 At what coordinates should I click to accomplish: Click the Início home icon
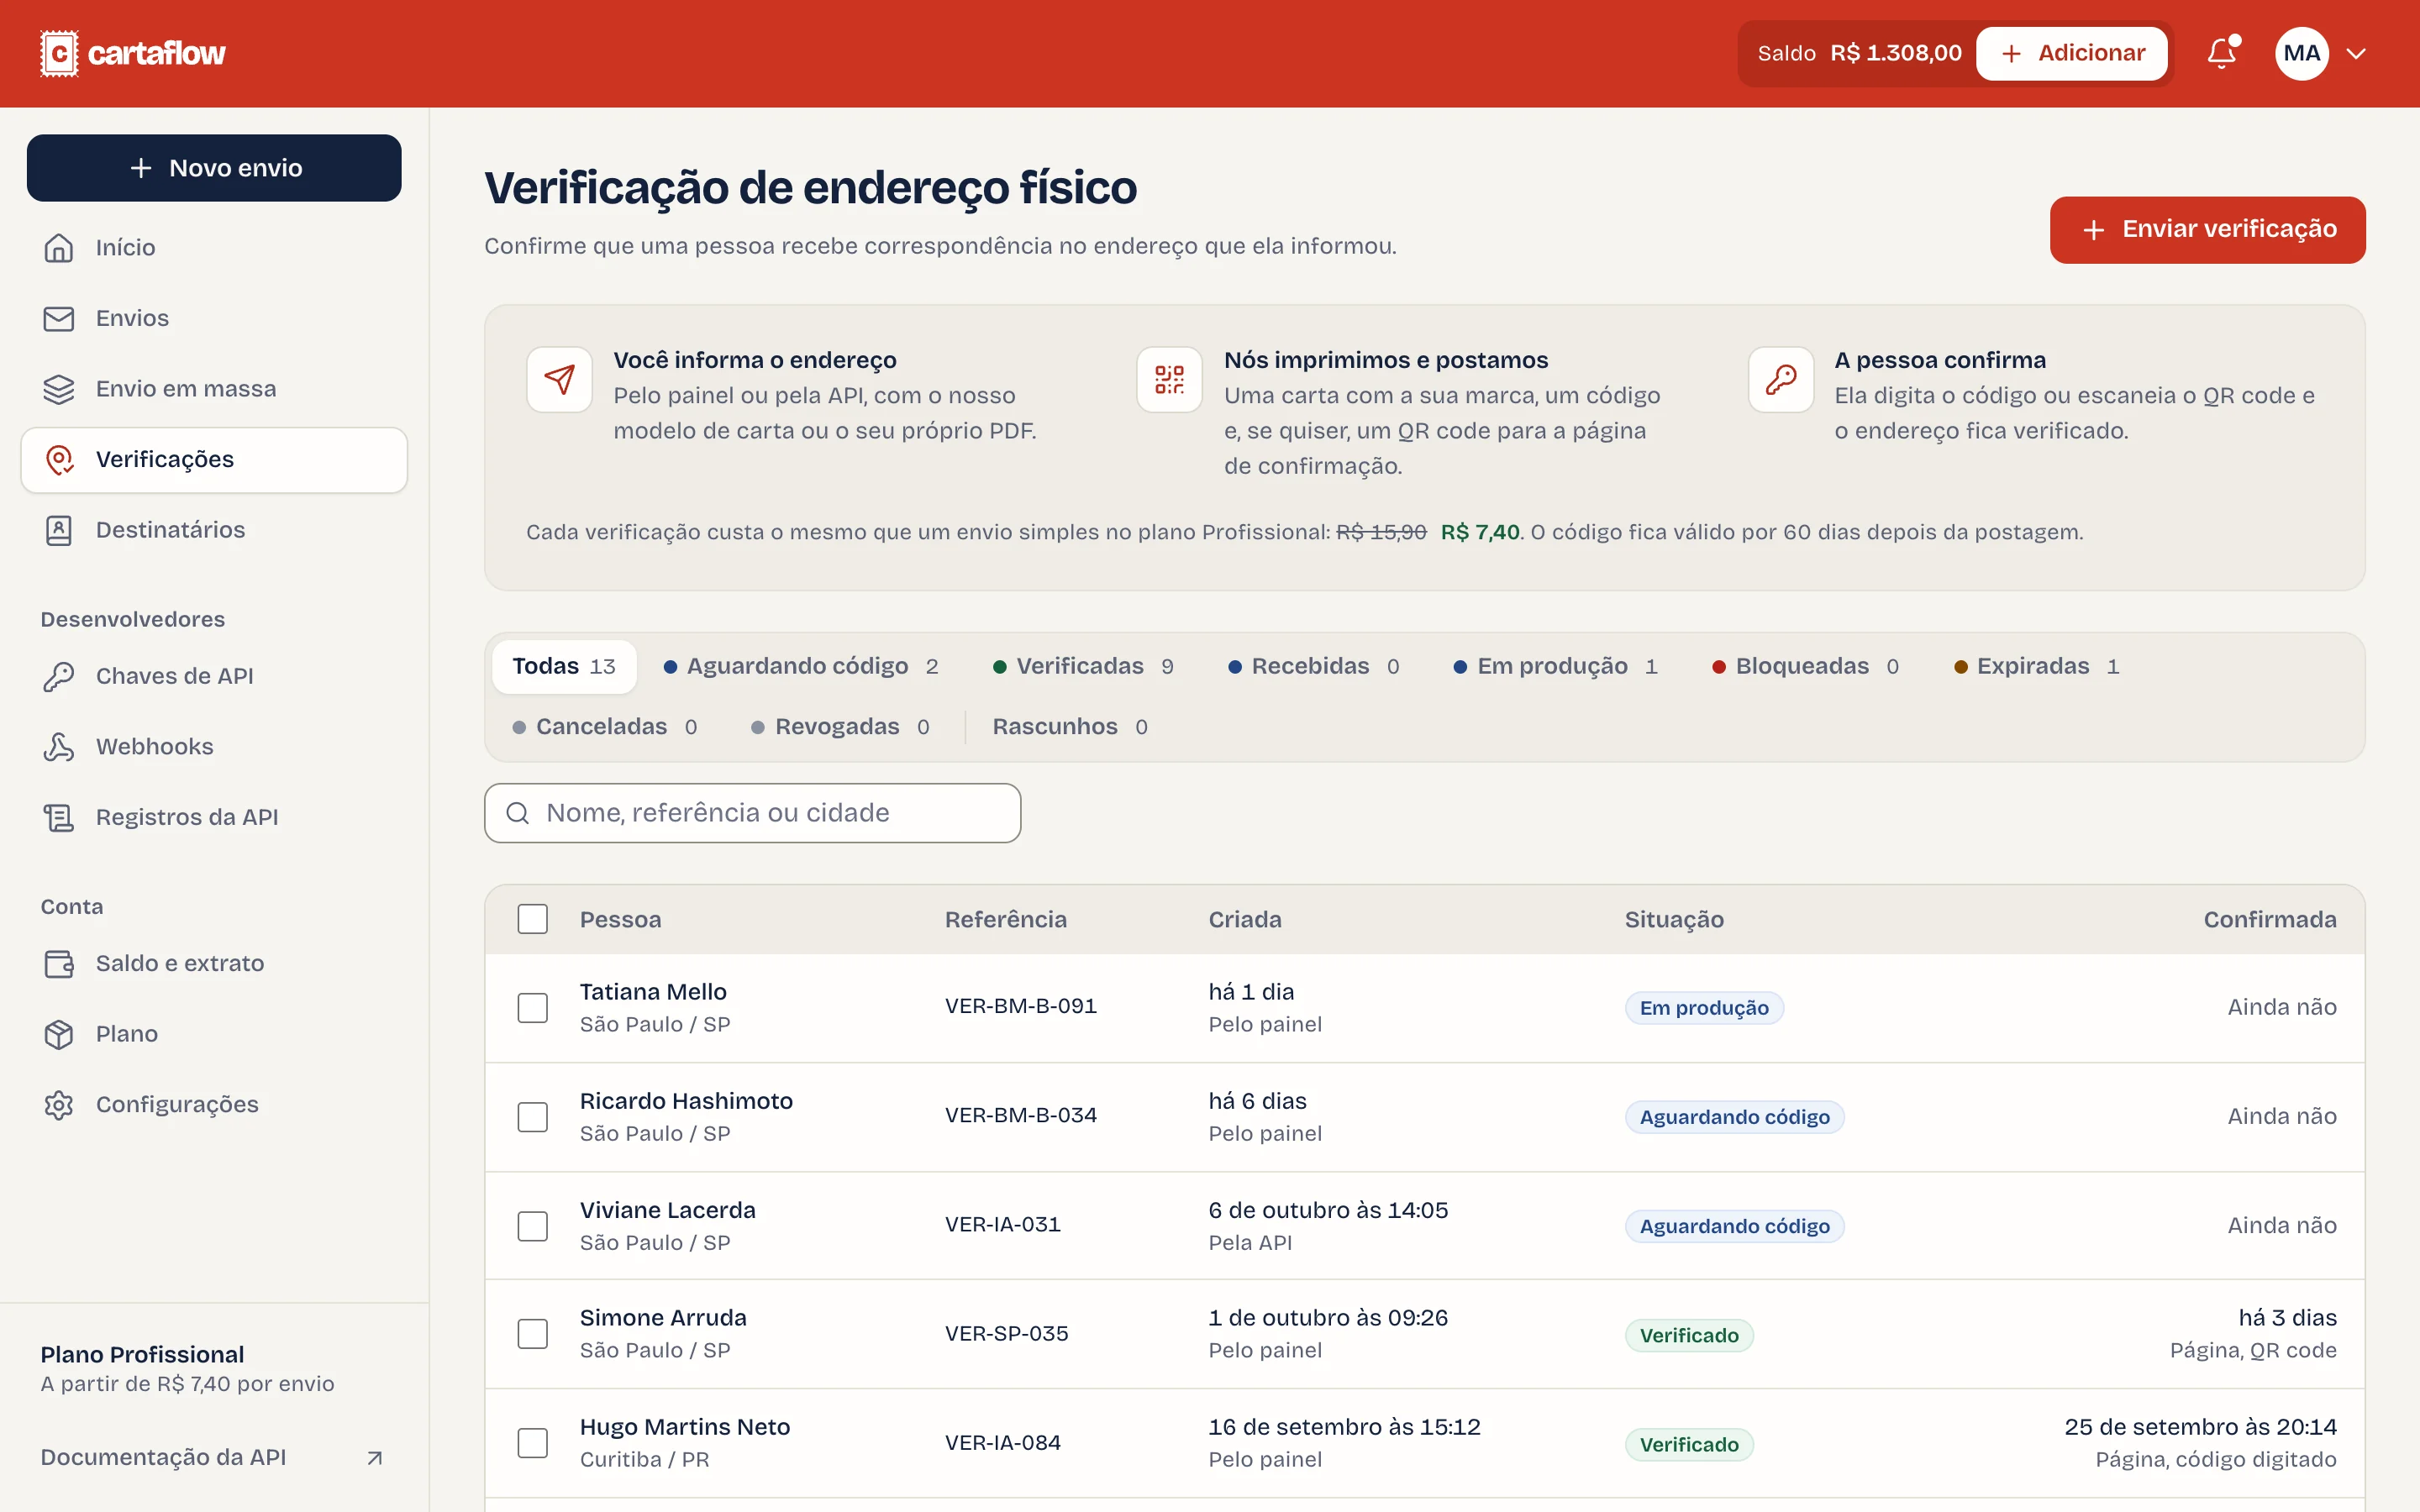point(59,248)
